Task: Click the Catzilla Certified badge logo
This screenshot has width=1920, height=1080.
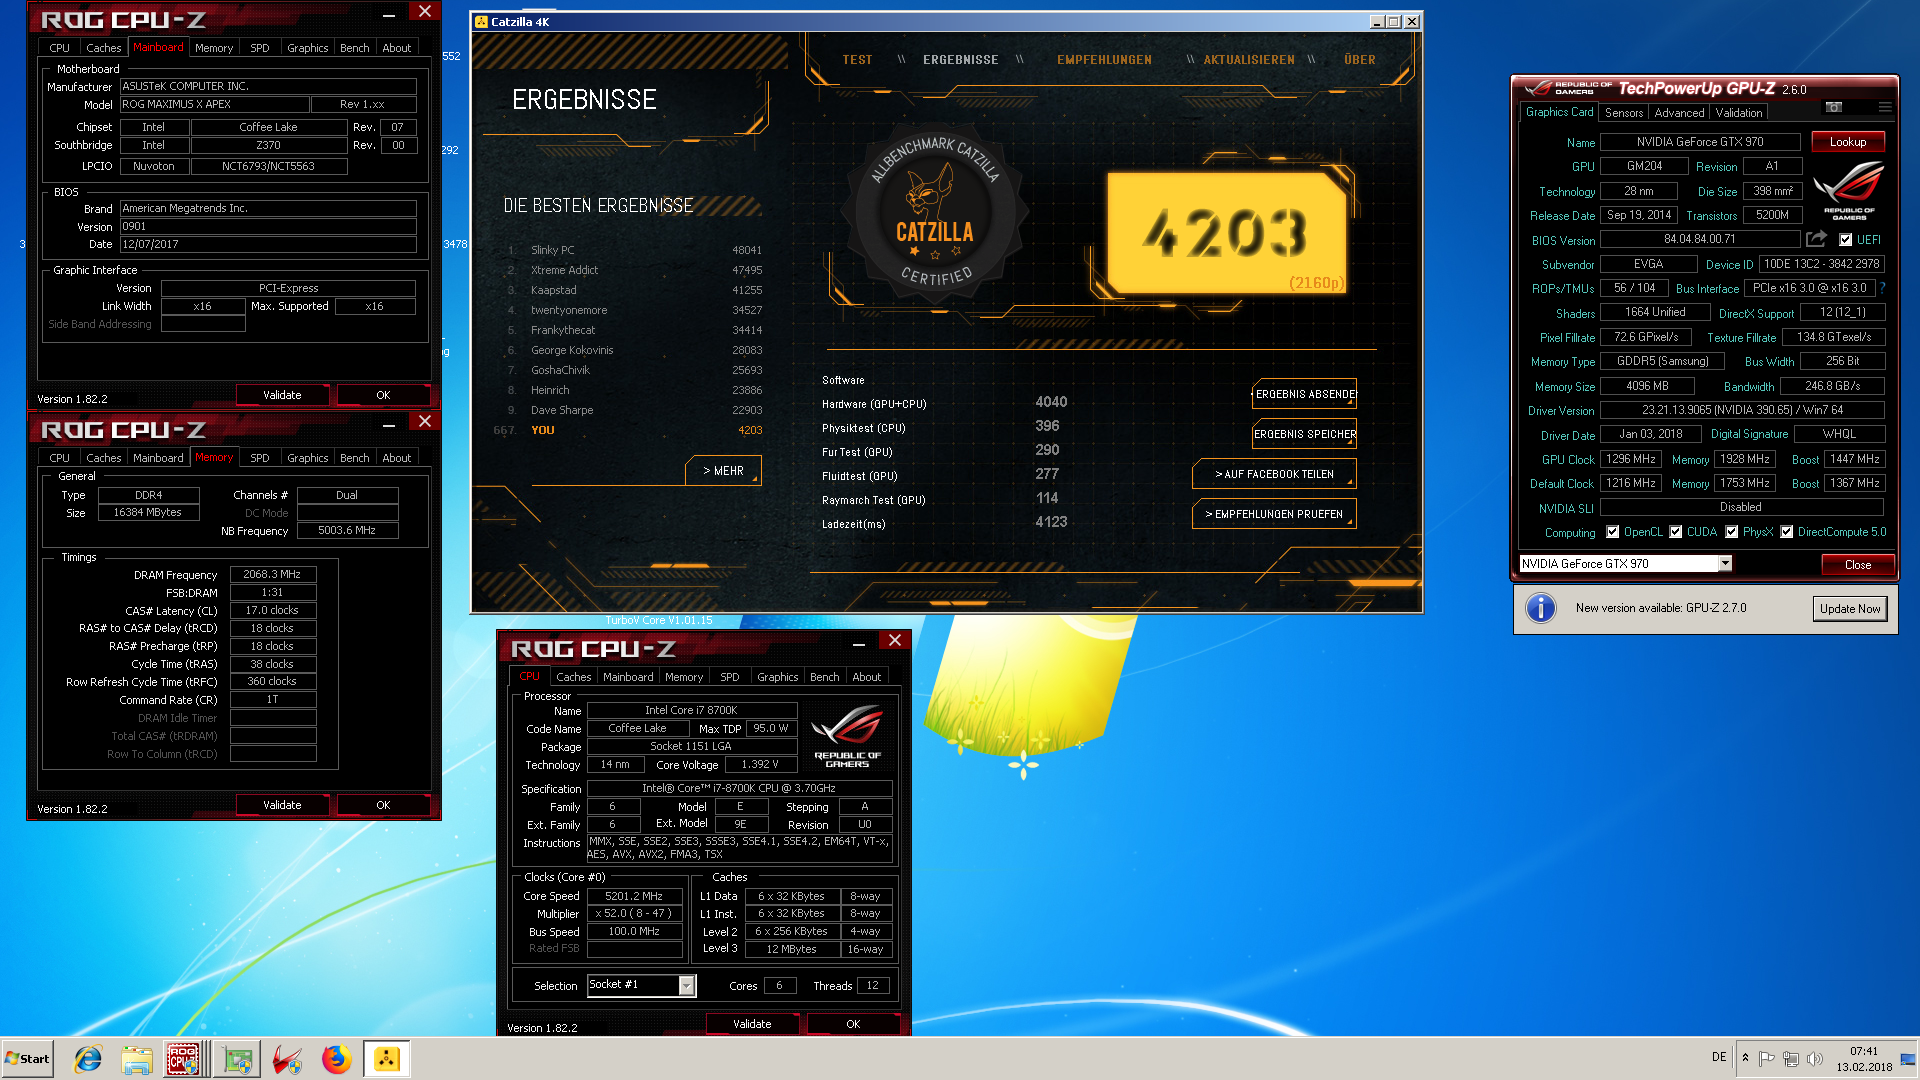Action: 935,212
